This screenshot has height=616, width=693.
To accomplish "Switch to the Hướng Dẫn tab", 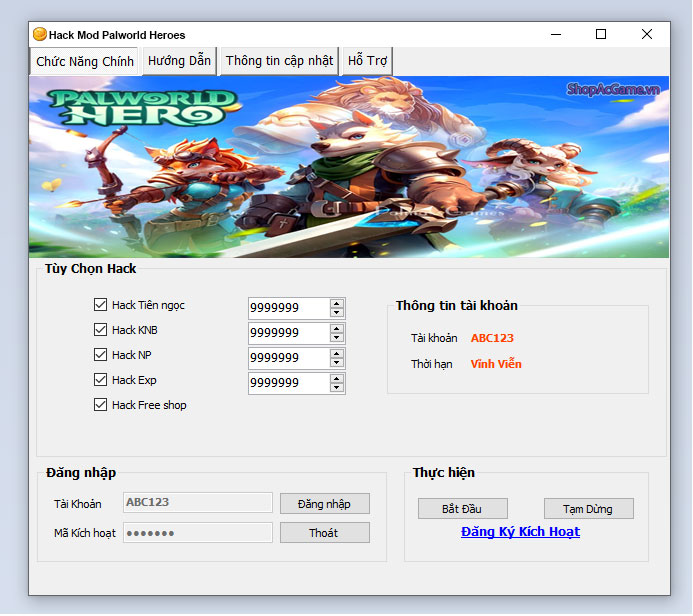I will [179, 61].
